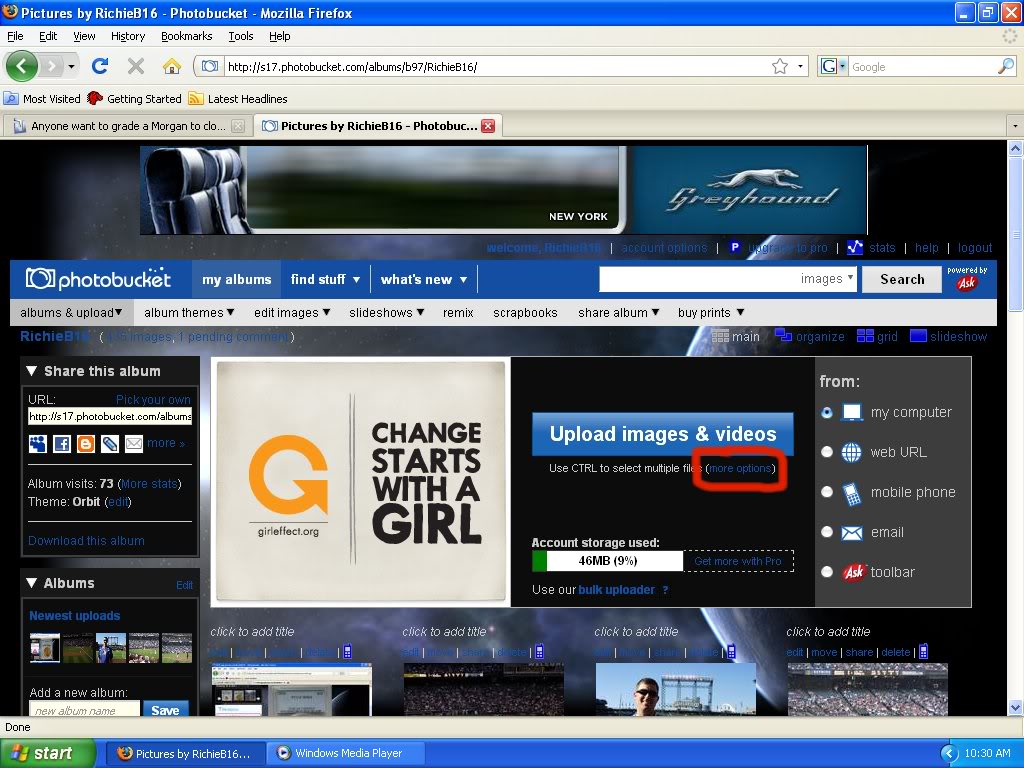
Task: Click the 'my albums' tab
Action: click(236, 280)
